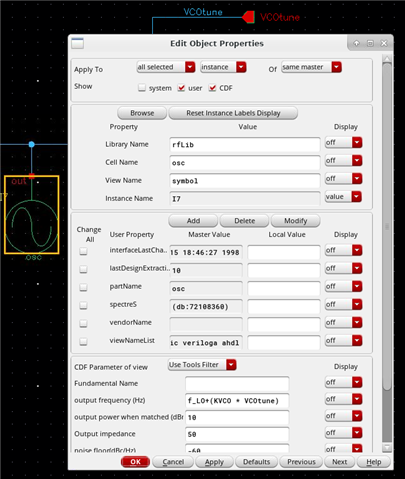
Task: Click the roll-up arrow icon in title bar
Action: (x=356, y=43)
